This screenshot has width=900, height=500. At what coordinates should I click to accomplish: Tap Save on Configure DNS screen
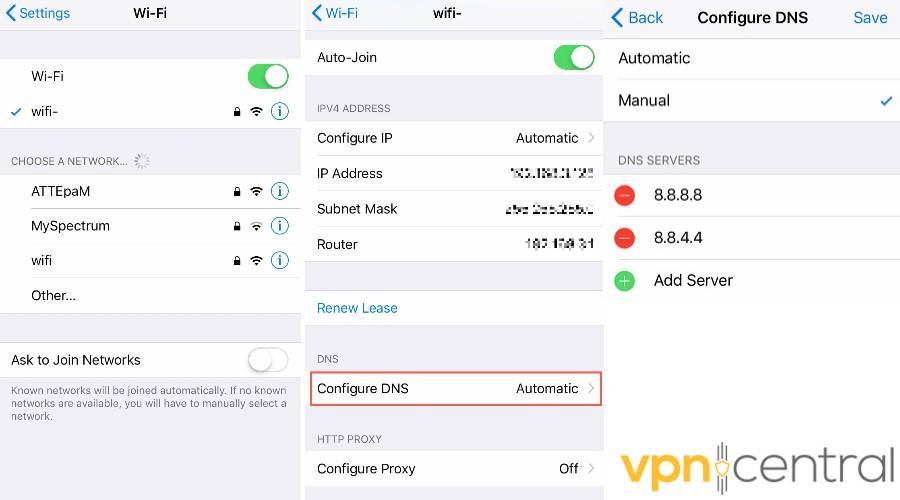click(870, 18)
